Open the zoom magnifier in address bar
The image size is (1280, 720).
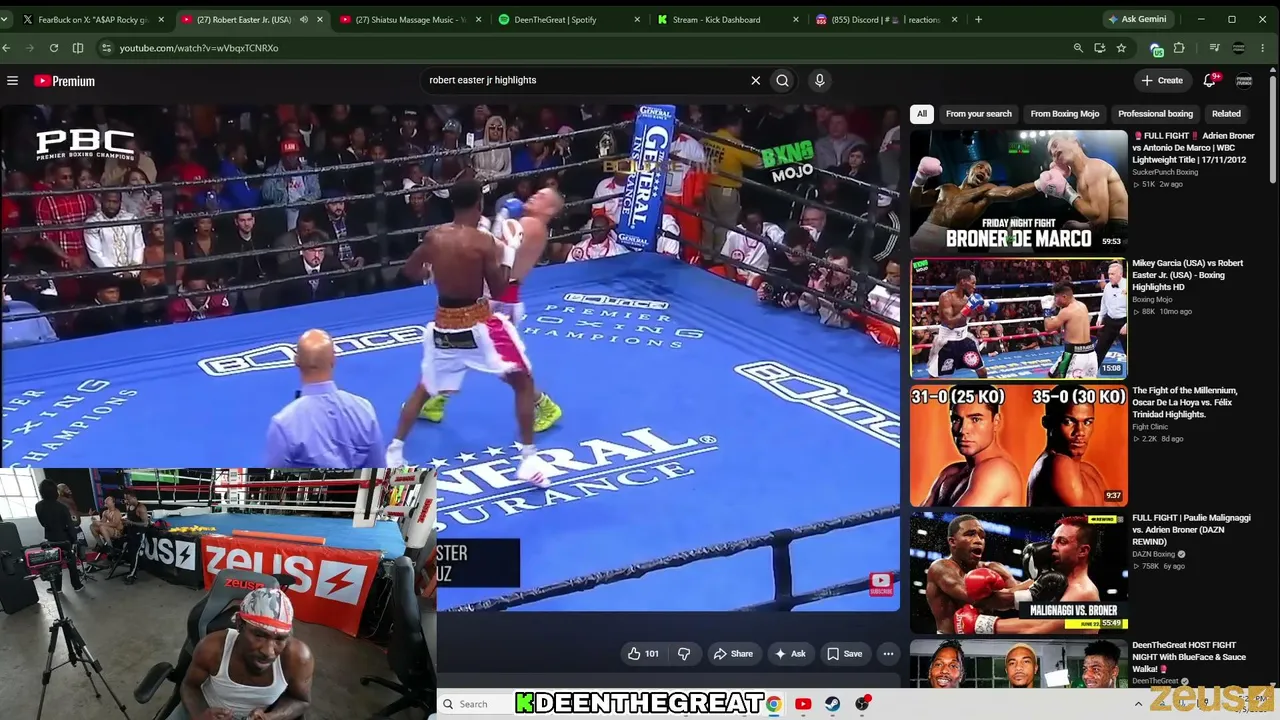[x=1078, y=48]
